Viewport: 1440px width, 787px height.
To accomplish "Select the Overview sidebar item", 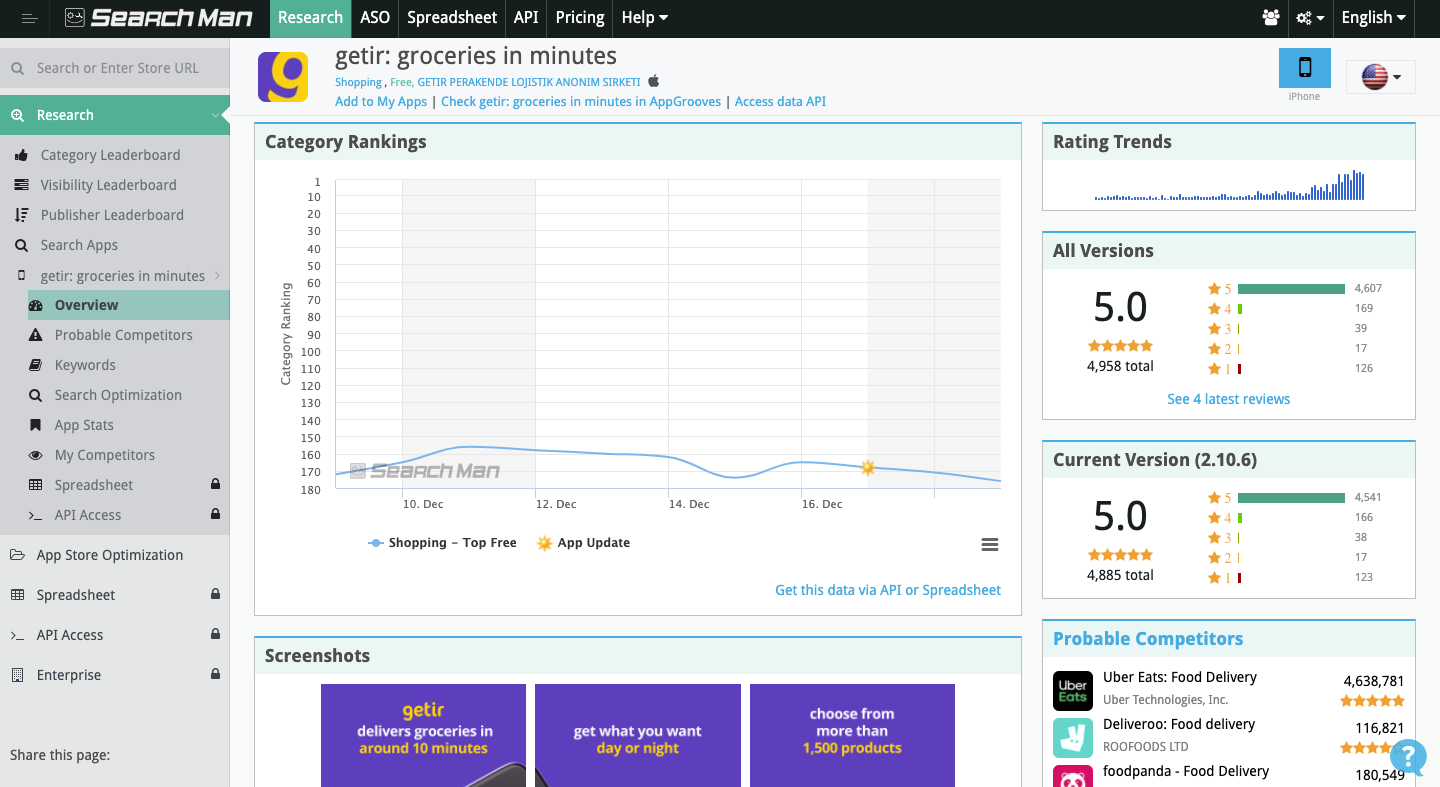I will click(x=129, y=305).
